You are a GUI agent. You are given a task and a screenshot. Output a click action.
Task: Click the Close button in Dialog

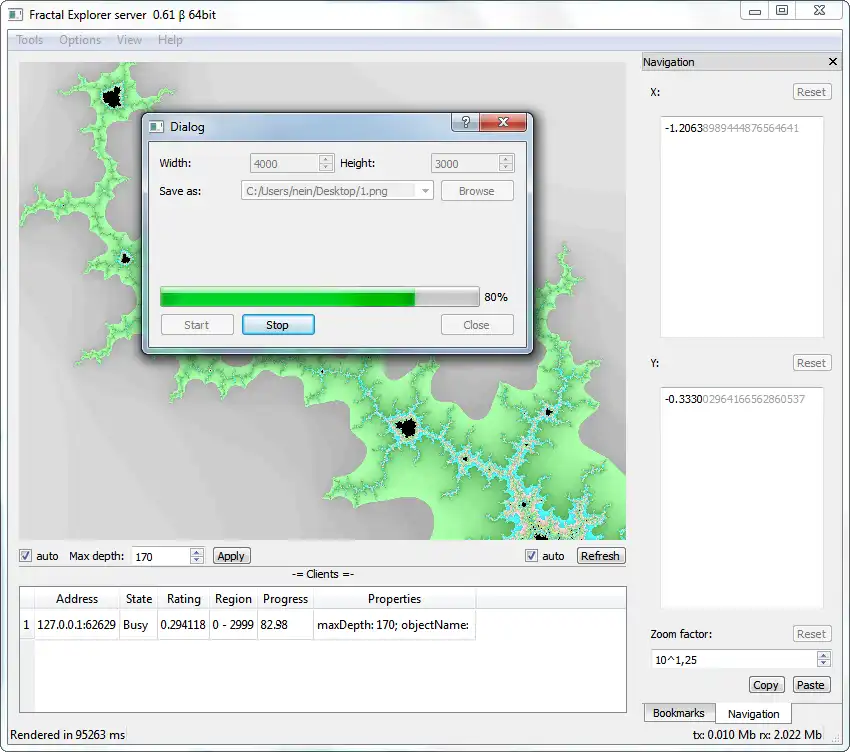[x=477, y=325]
